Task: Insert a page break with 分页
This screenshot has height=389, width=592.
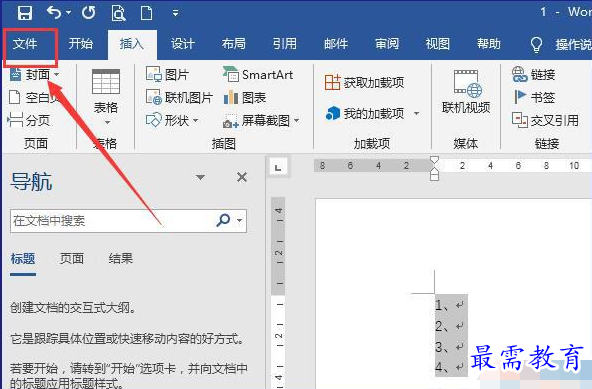Action: coord(29,120)
